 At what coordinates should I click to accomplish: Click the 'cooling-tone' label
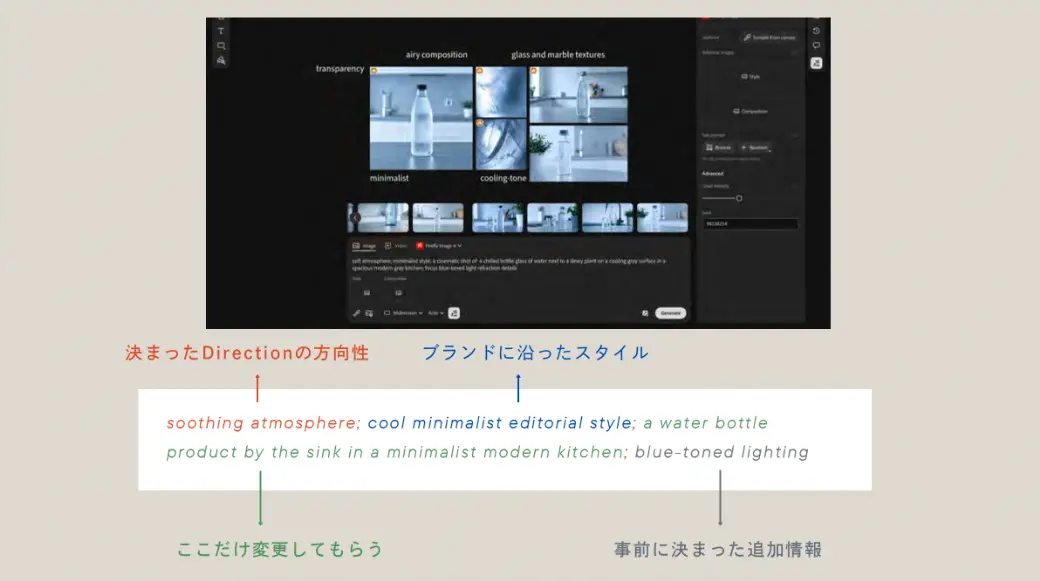point(503,178)
